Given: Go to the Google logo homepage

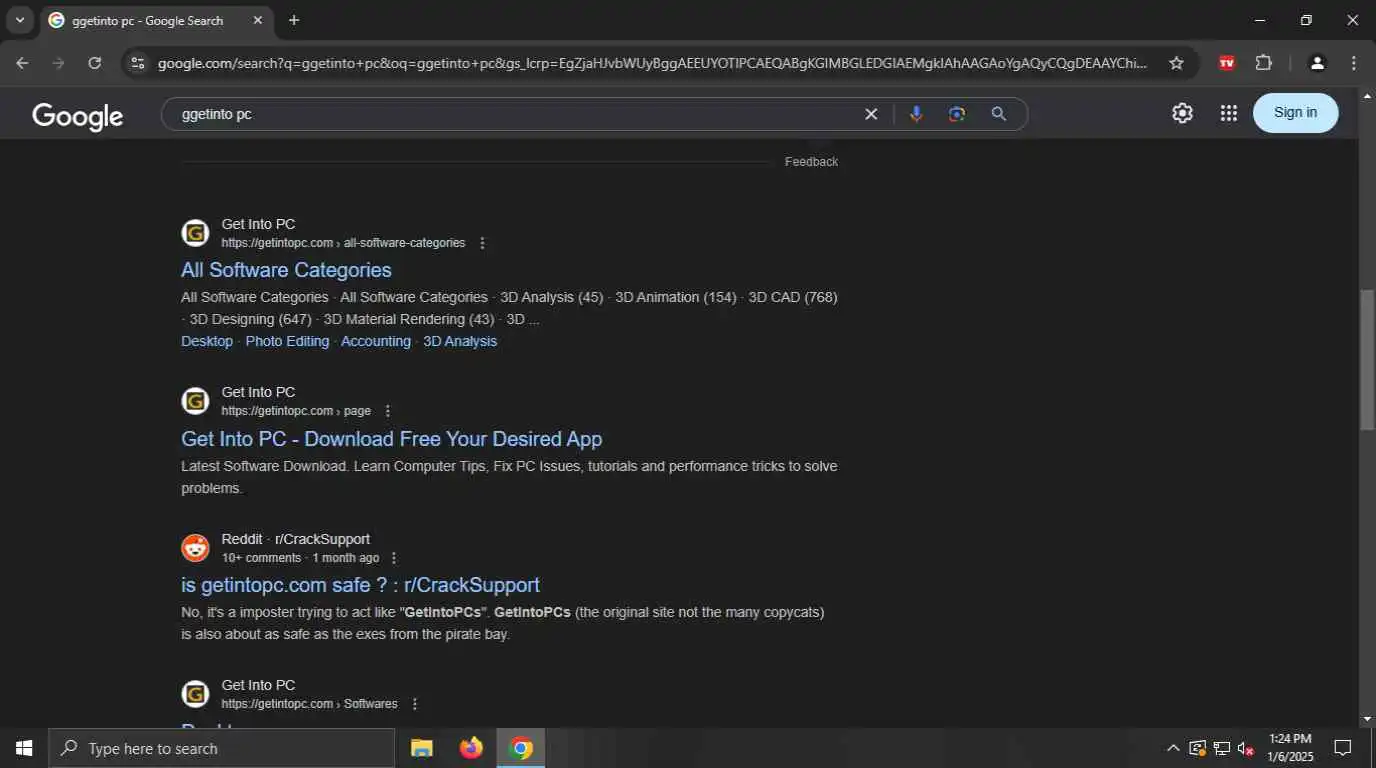Looking at the screenshot, I should tap(78, 116).
